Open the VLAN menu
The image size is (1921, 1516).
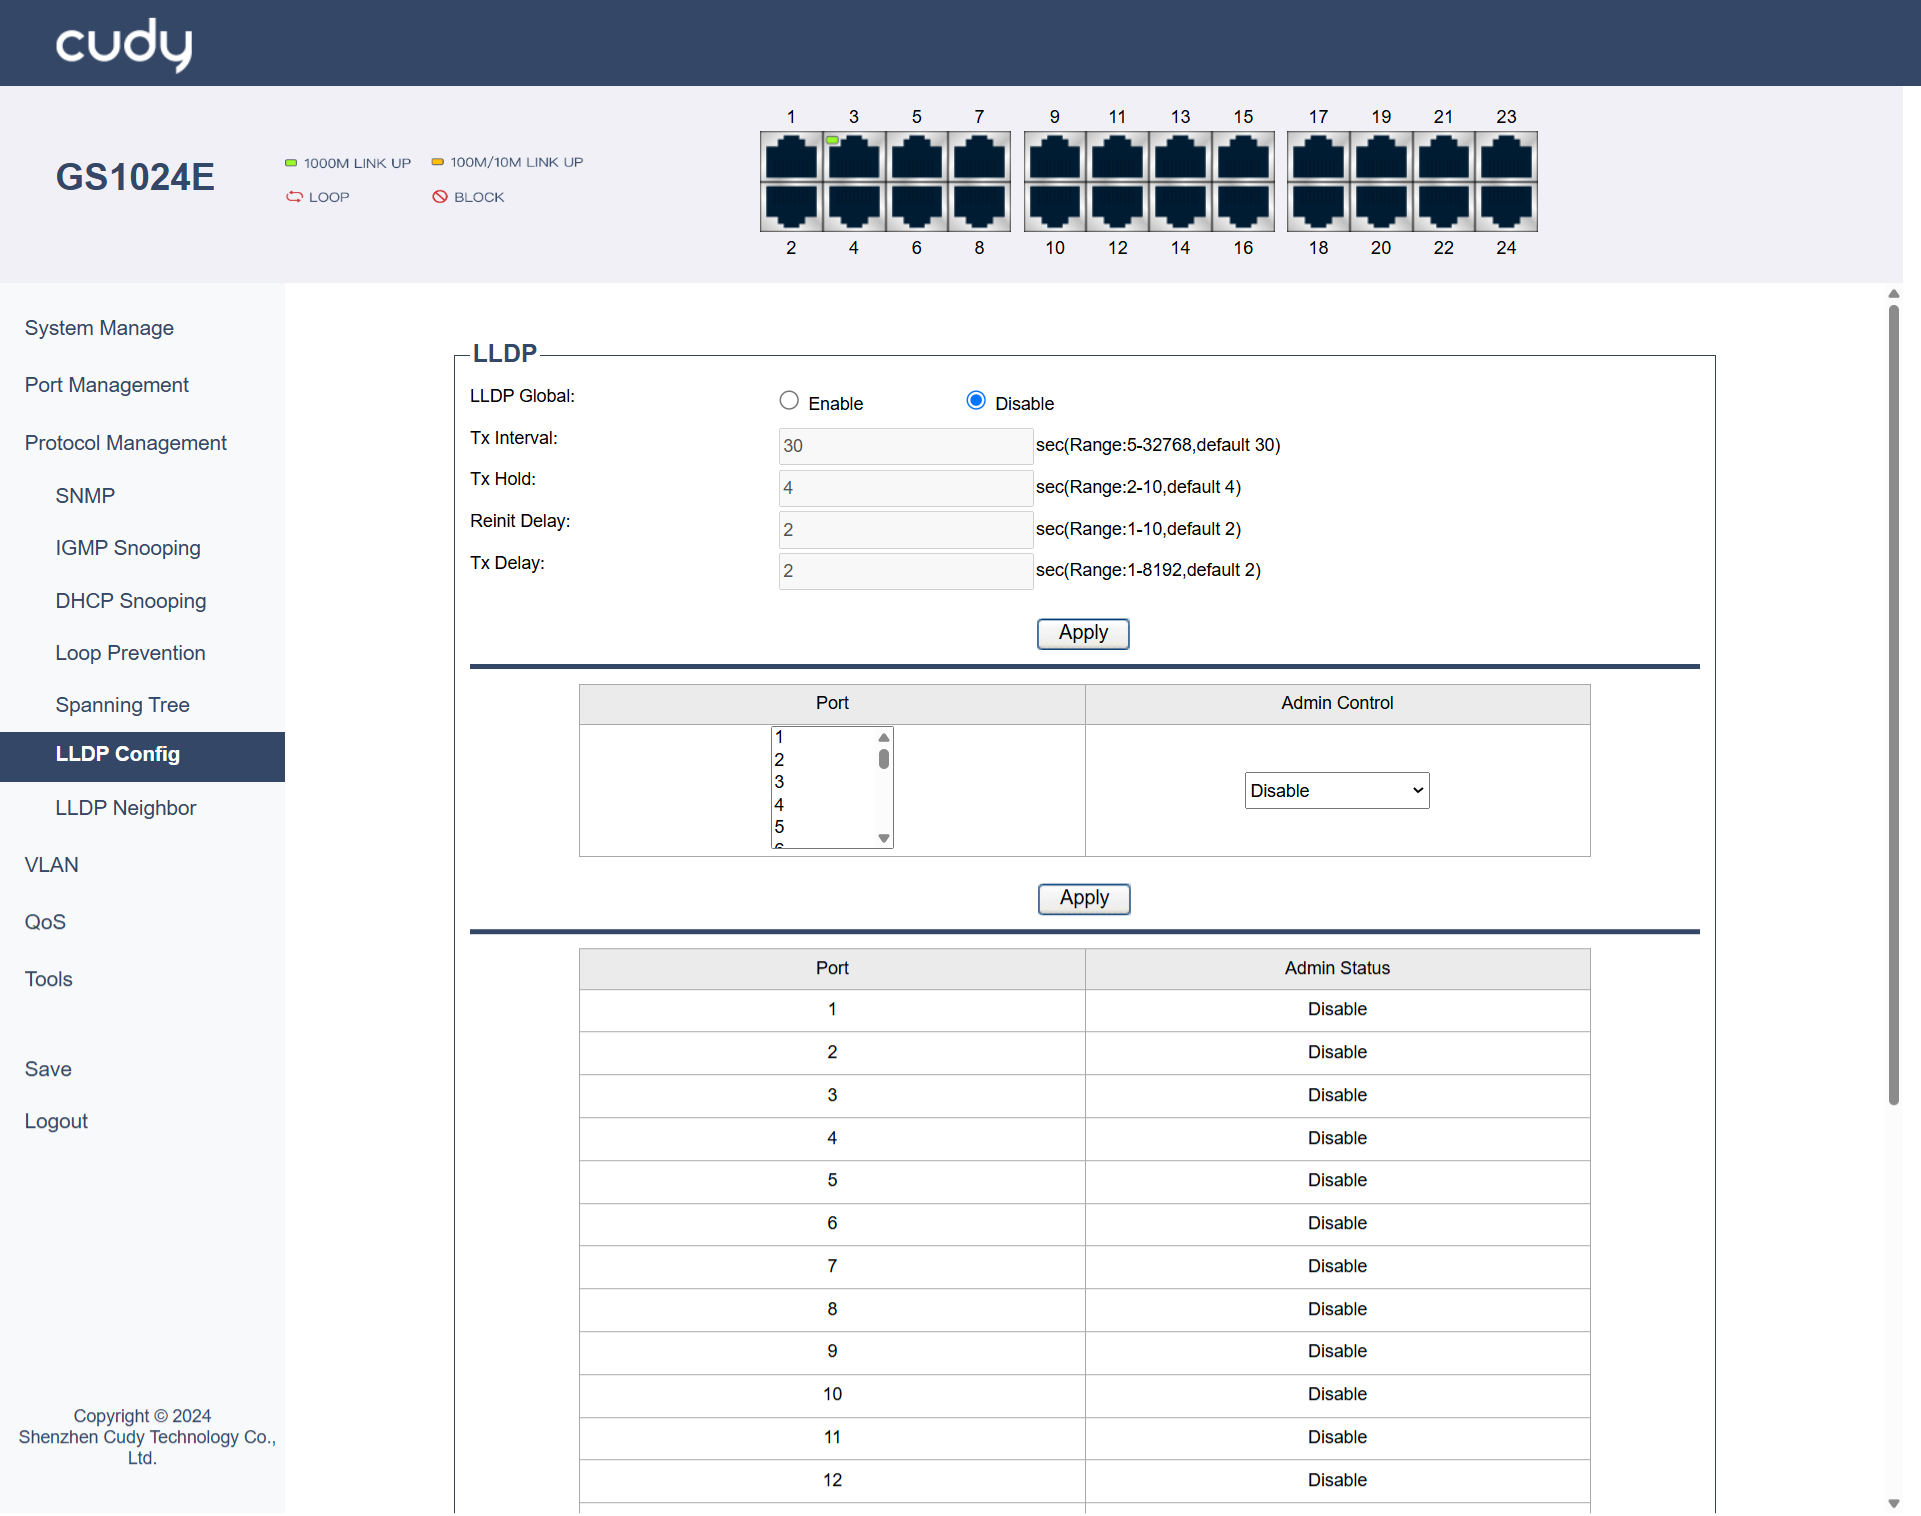coord(51,865)
